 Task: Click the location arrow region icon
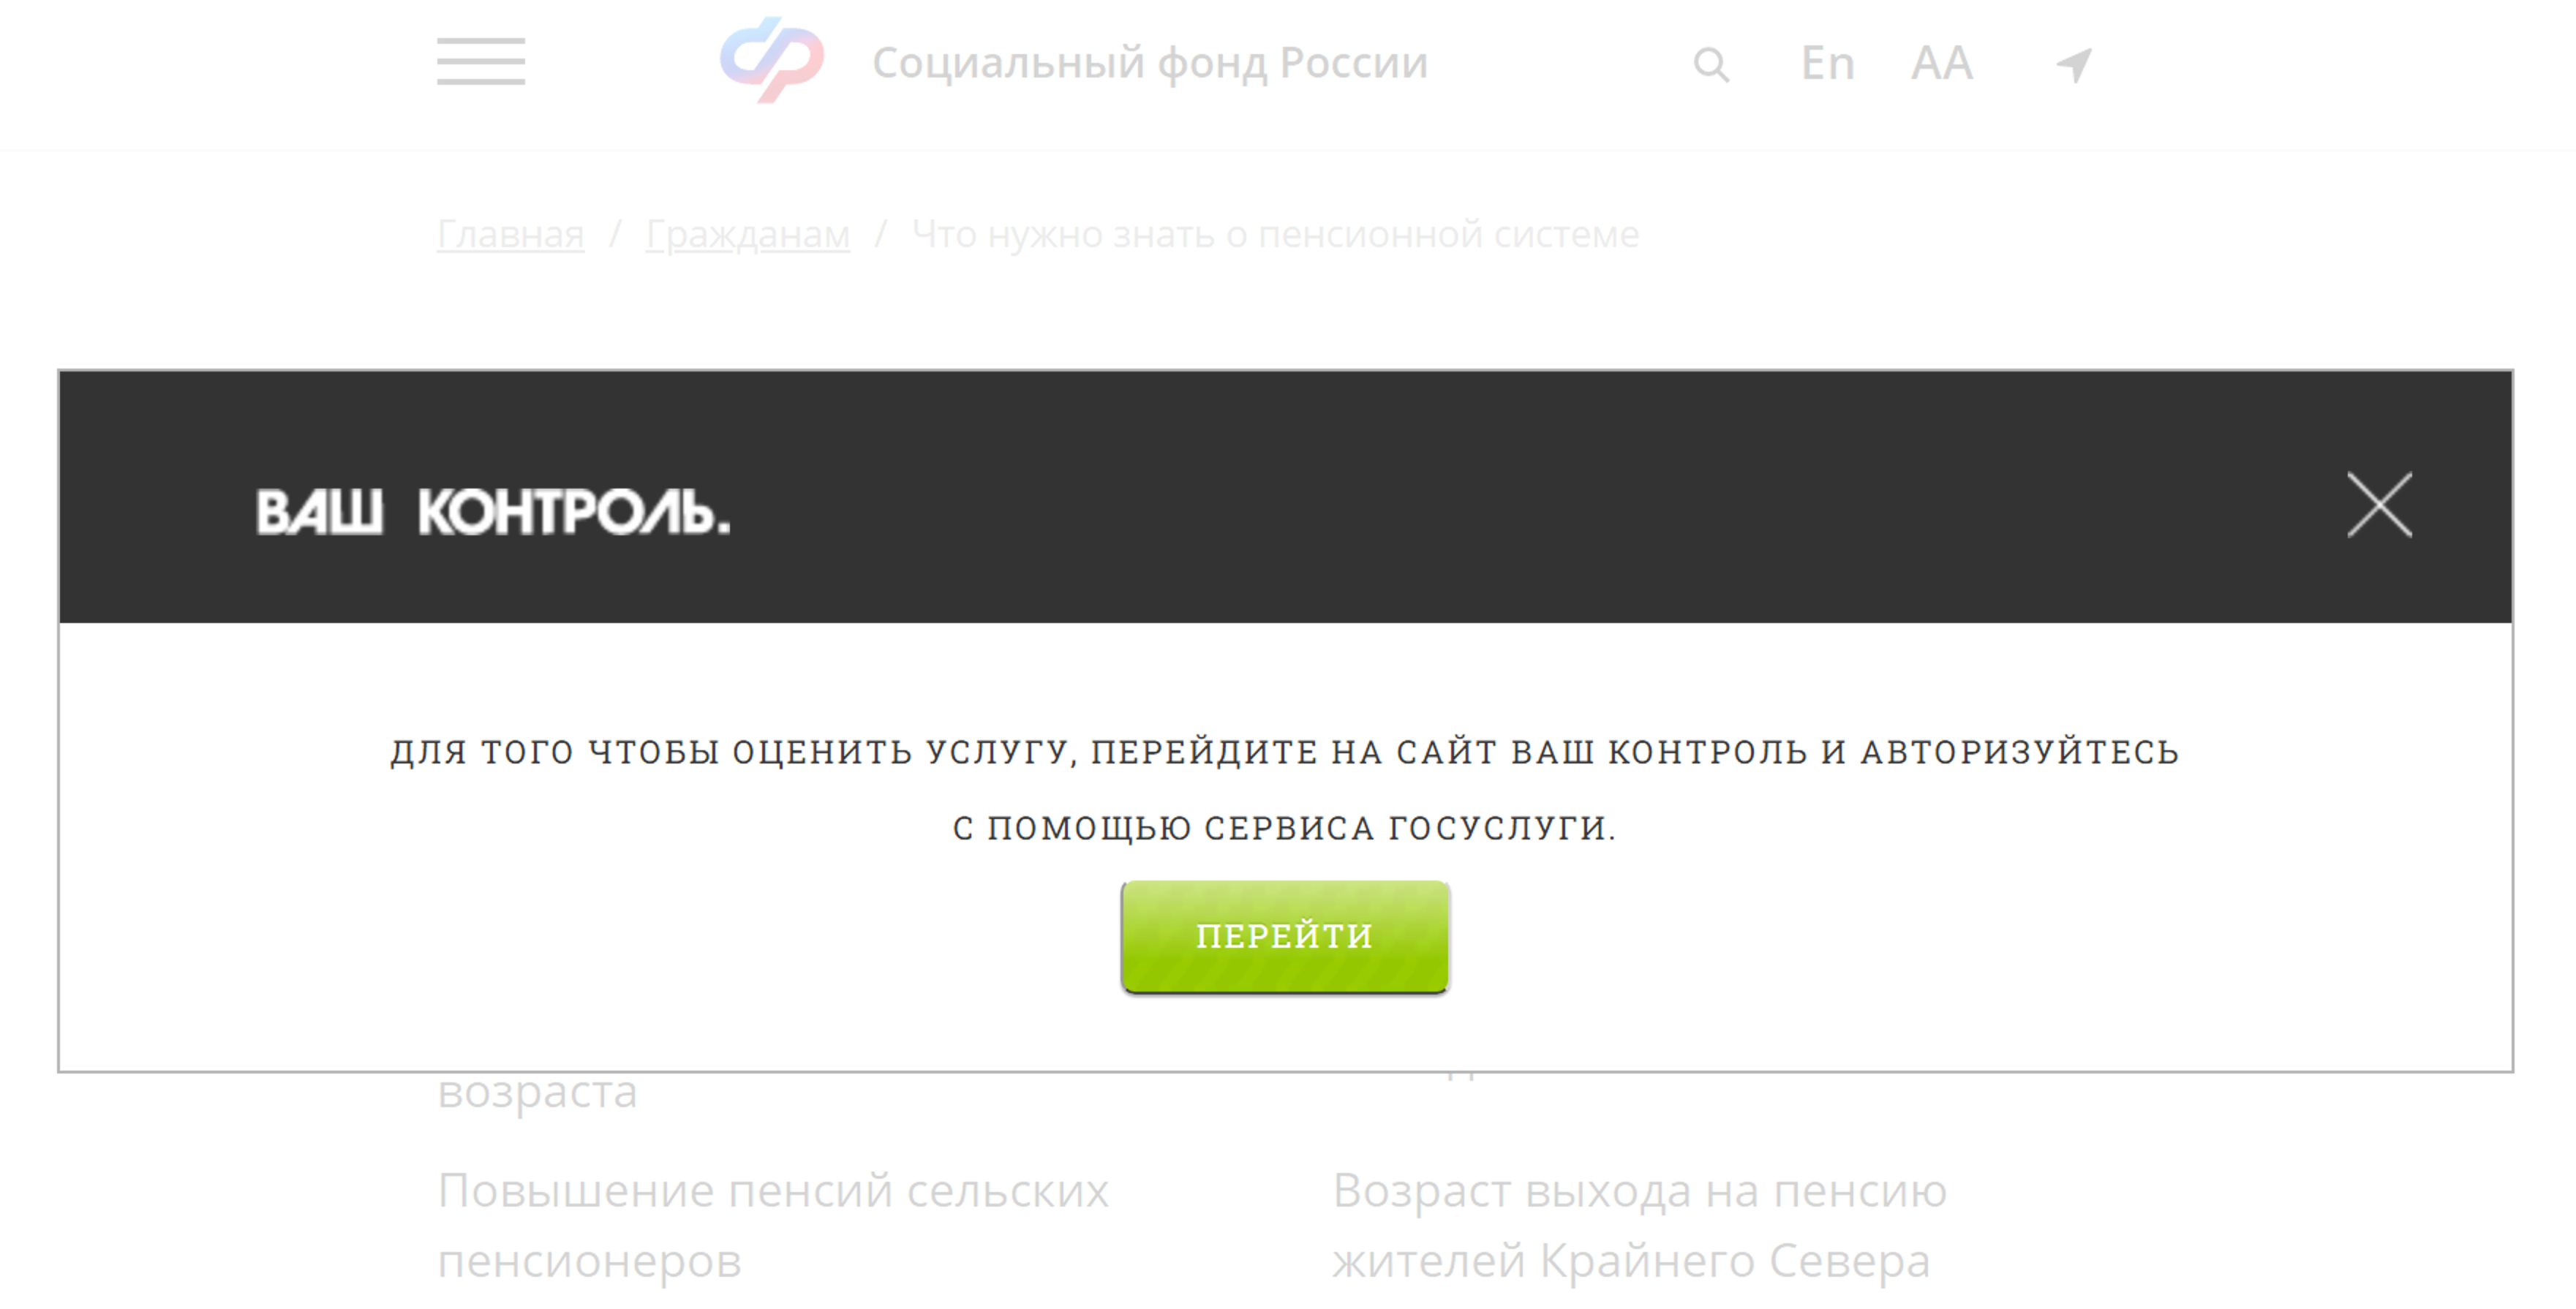coord(2074,65)
